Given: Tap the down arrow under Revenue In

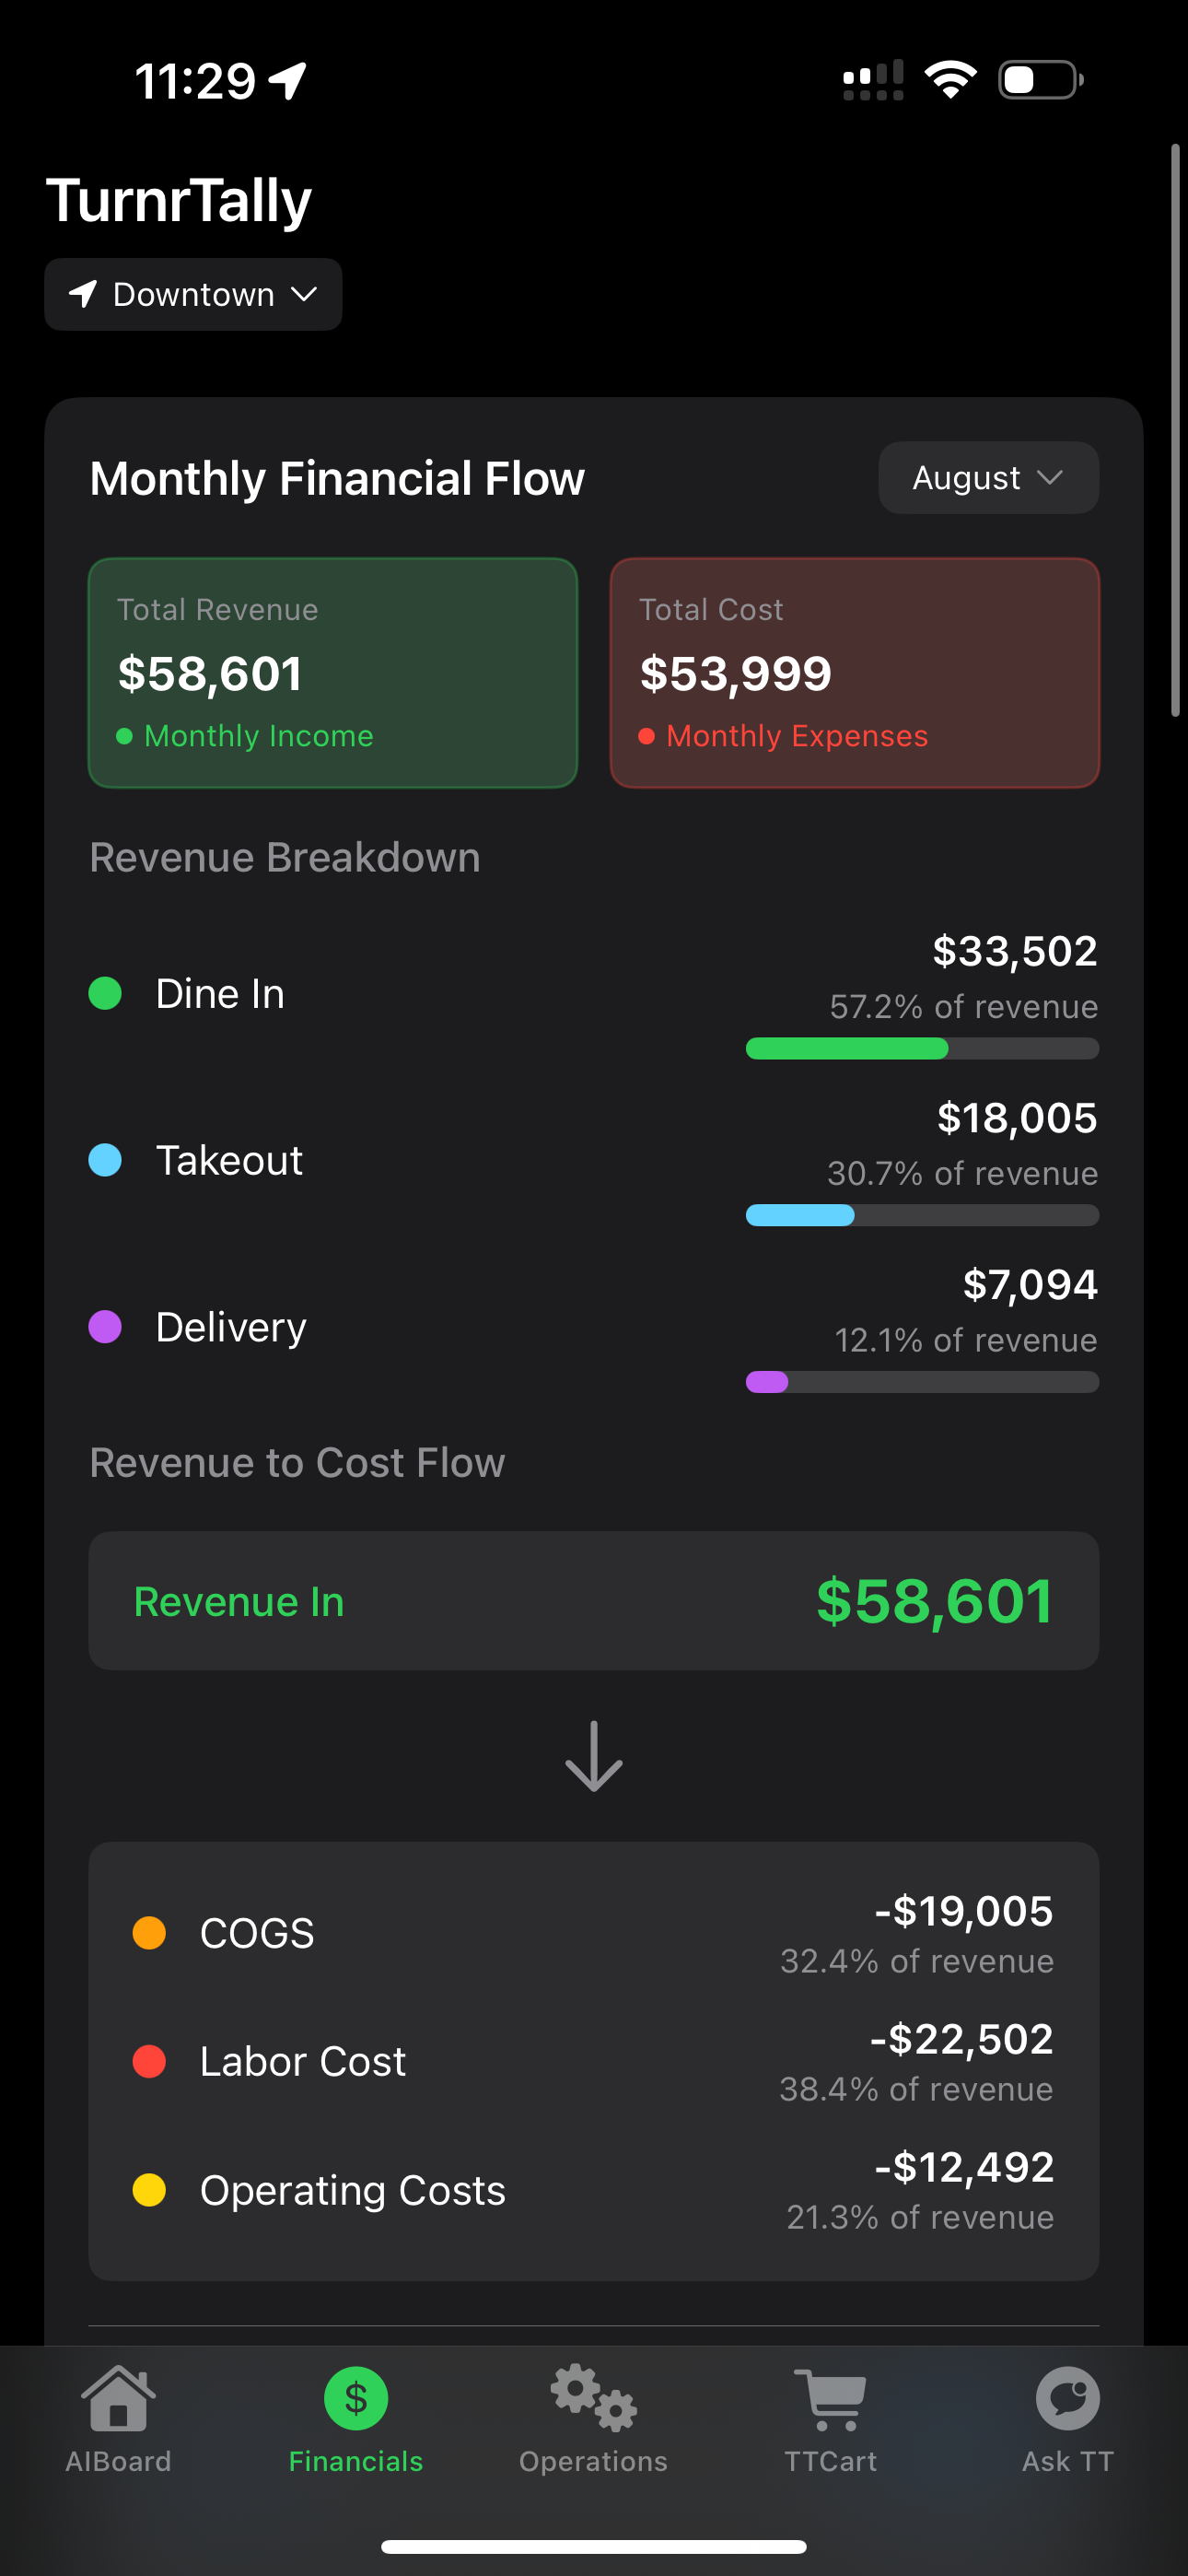Looking at the screenshot, I should pyautogui.click(x=594, y=1756).
